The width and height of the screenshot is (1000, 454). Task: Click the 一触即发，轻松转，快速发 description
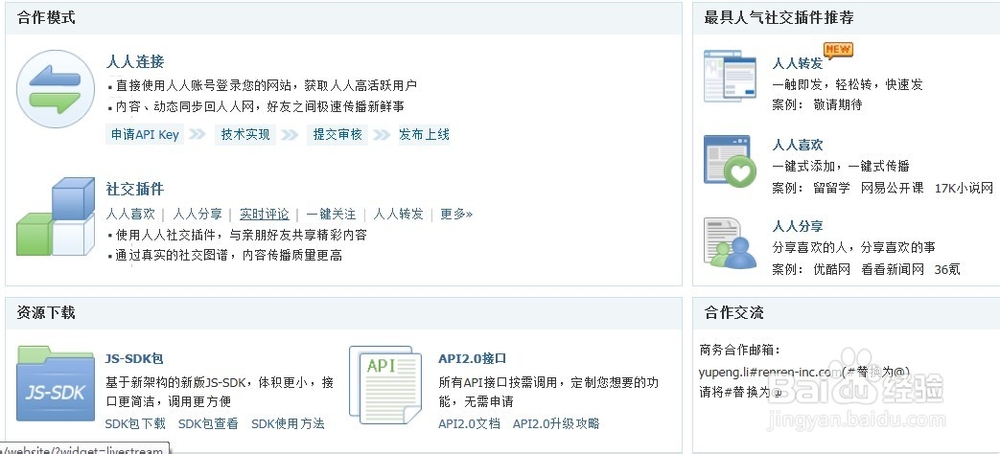coord(848,85)
